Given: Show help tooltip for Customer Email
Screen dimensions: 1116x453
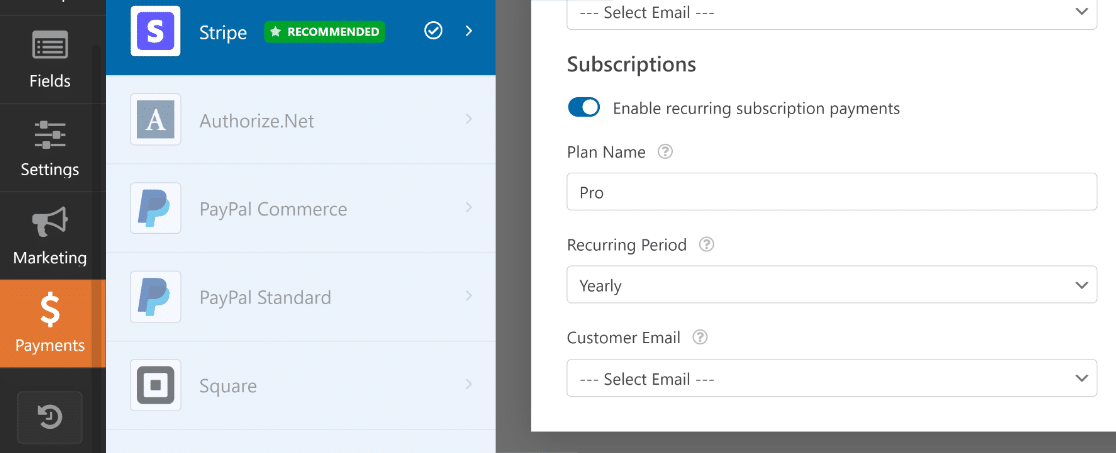Looking at the screenshot, I should pos(700,338).
